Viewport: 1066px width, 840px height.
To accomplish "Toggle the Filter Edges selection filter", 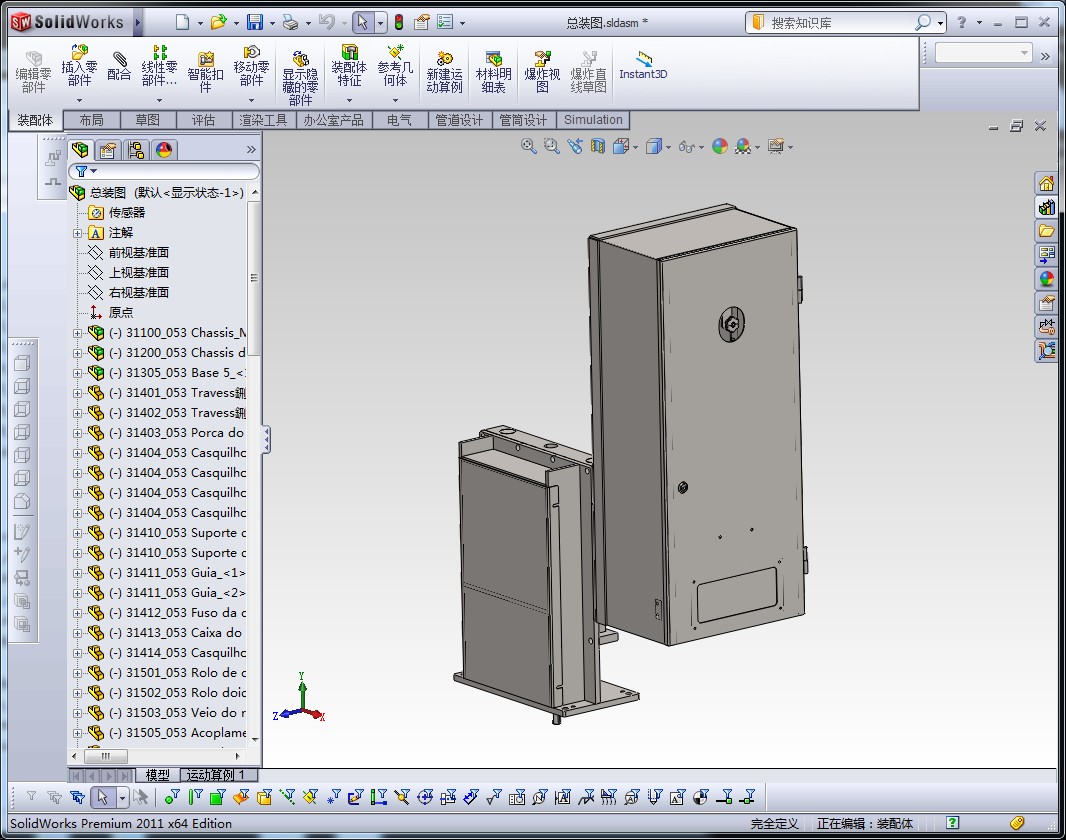I will point(195,797).
